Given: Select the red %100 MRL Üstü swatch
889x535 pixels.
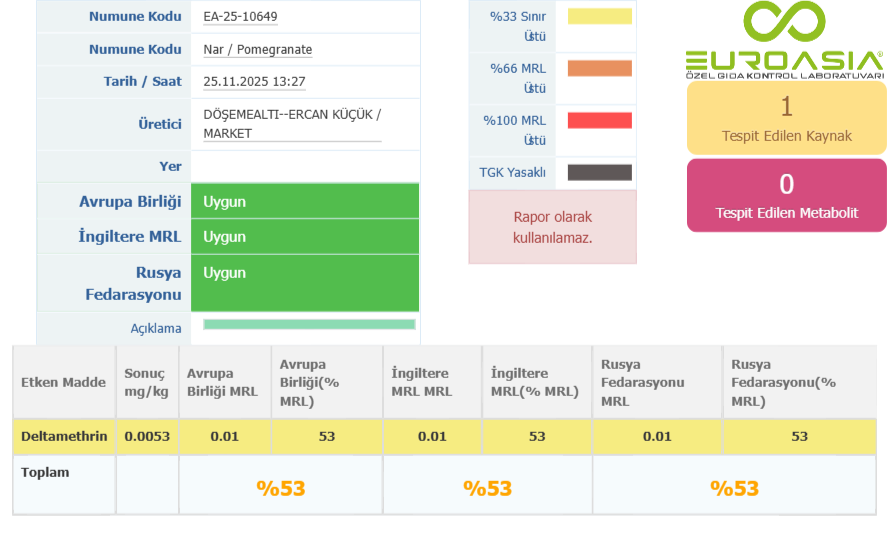Looking at the screenshot, I should [599, 121].
